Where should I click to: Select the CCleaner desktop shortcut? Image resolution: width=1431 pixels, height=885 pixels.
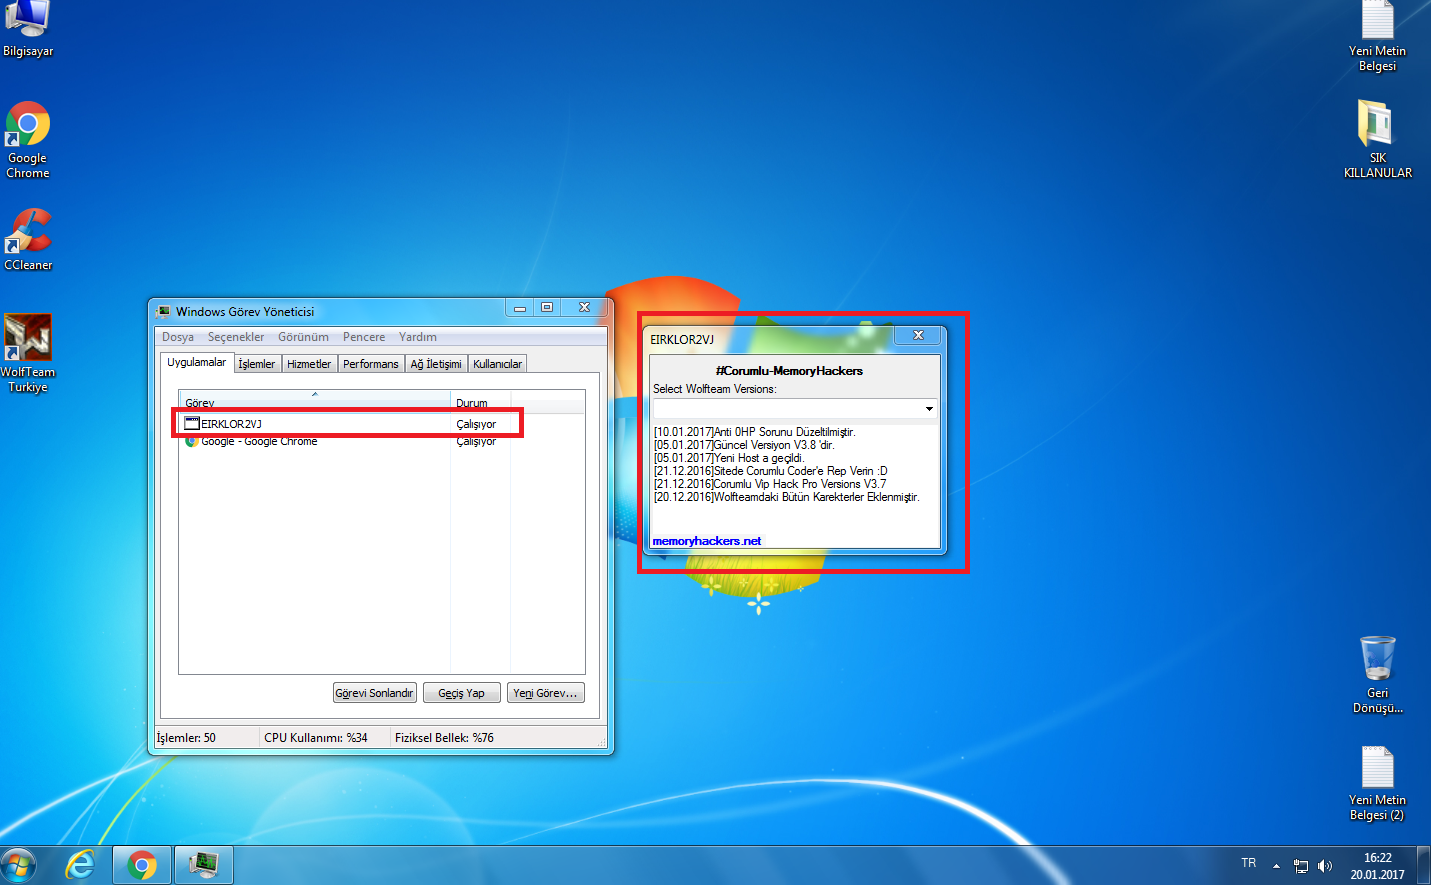click(28, 240)
